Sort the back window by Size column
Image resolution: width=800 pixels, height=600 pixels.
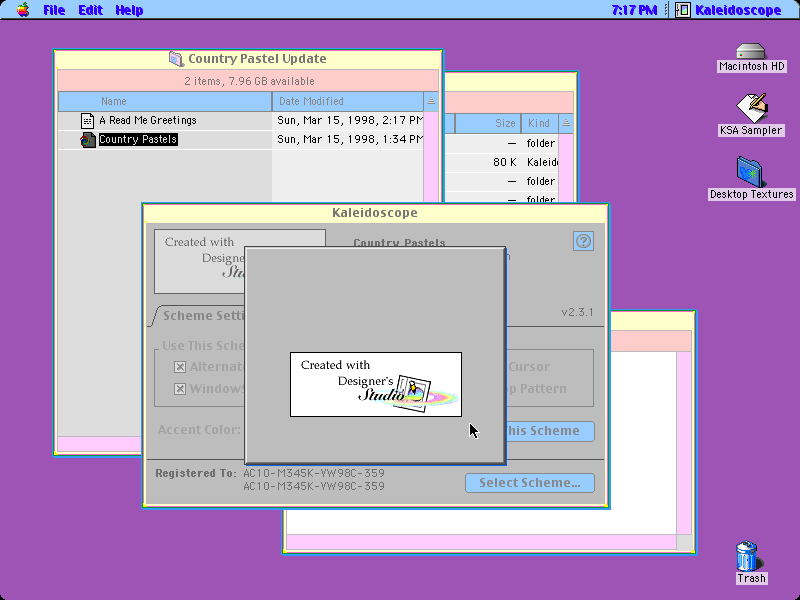[x=487, y=123]
